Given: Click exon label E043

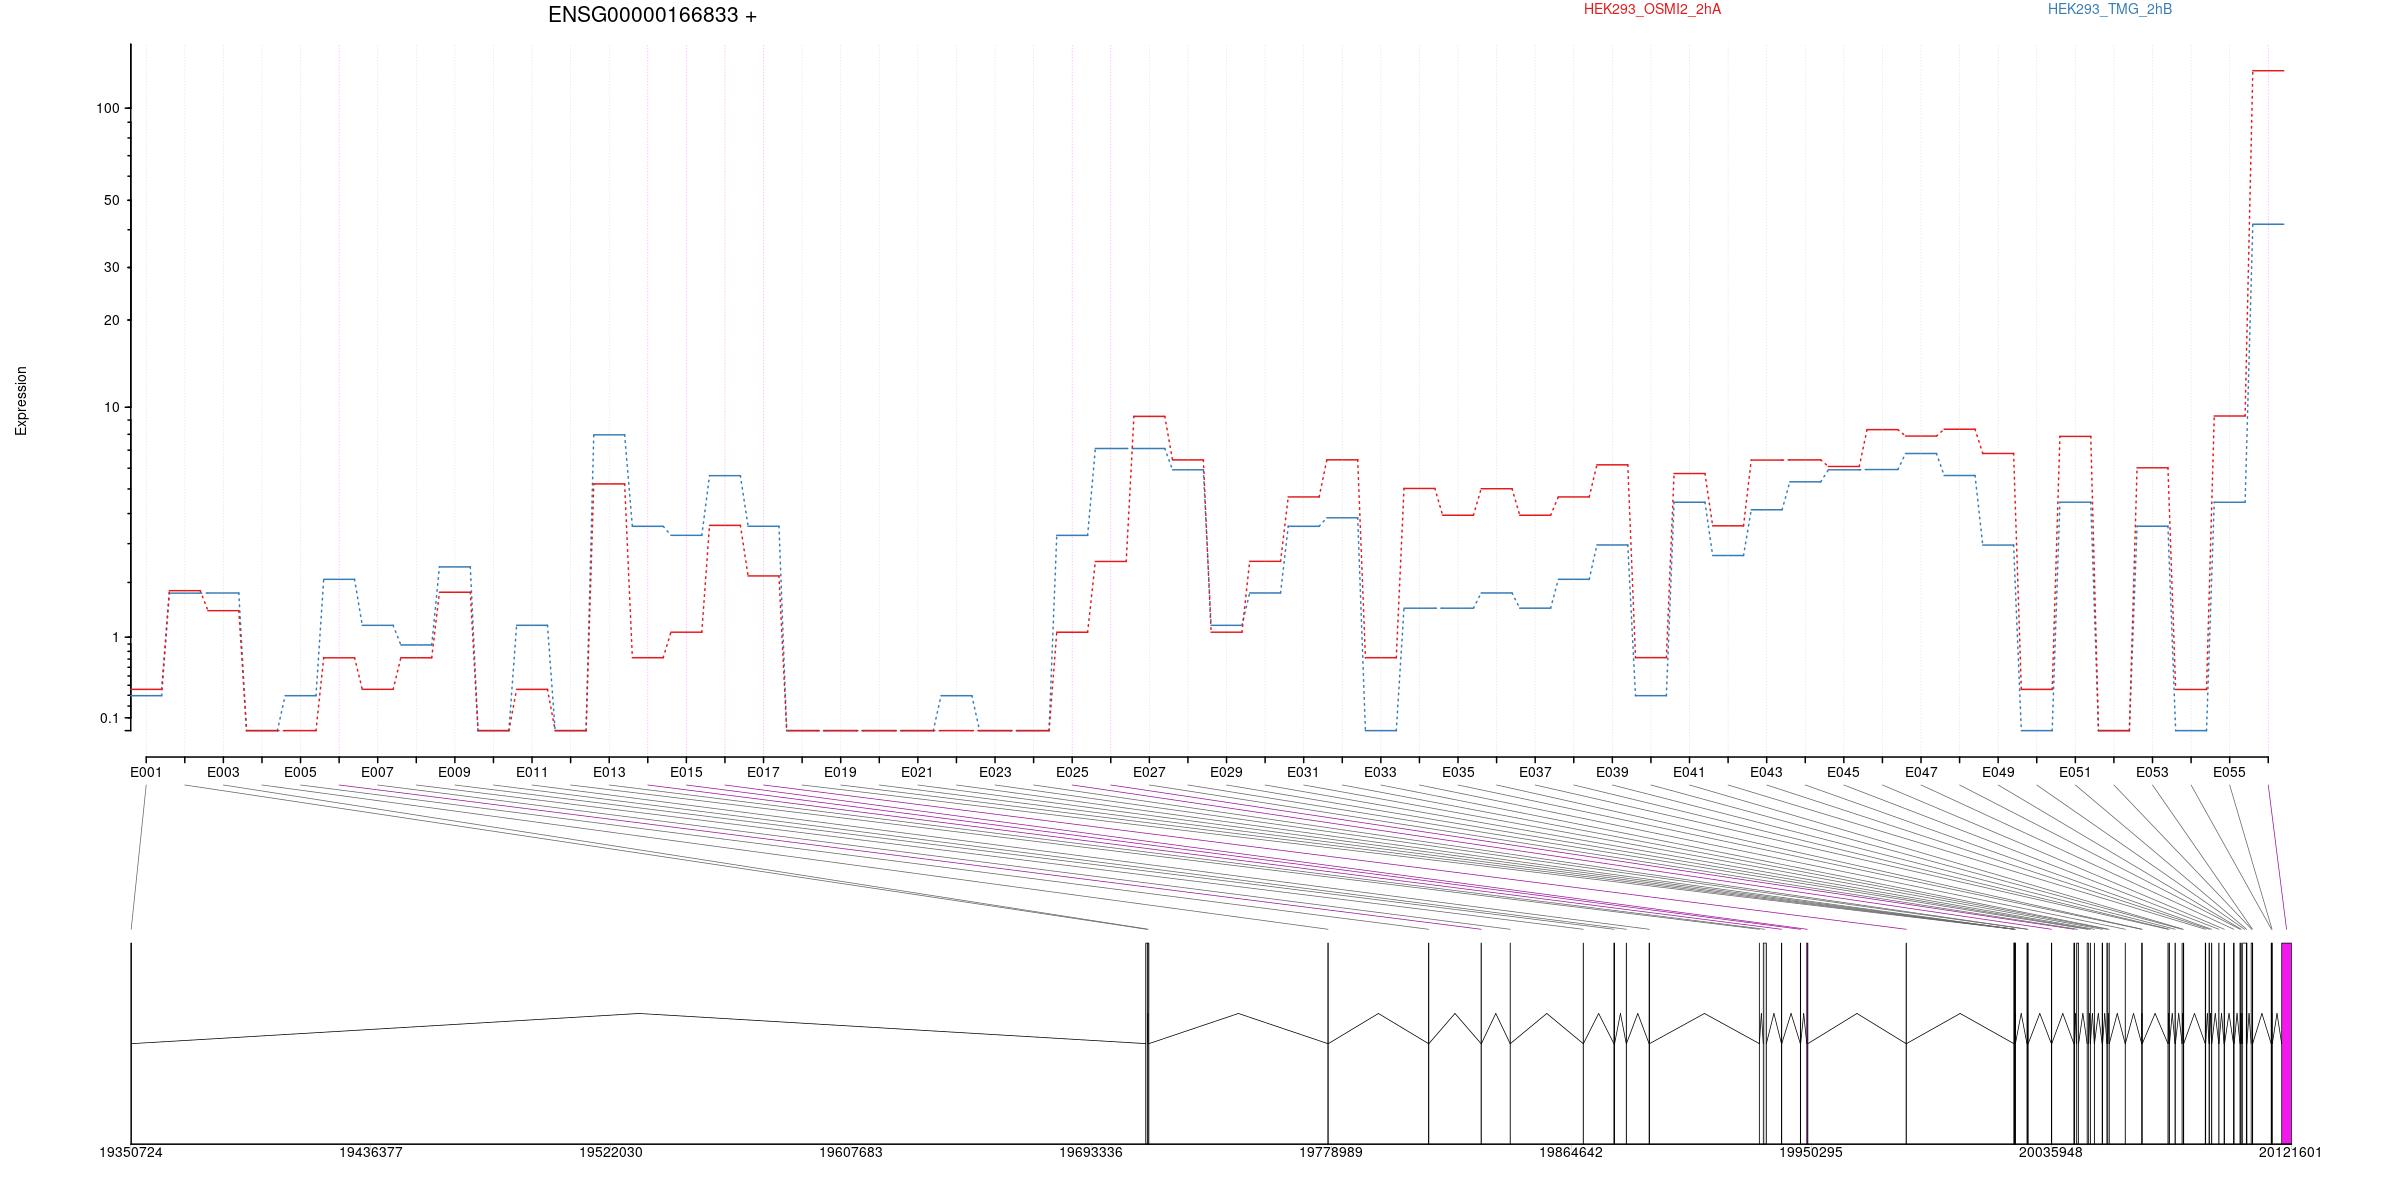Looking at the screenshot, I should pyautogui.click(x=1766, y=772).
